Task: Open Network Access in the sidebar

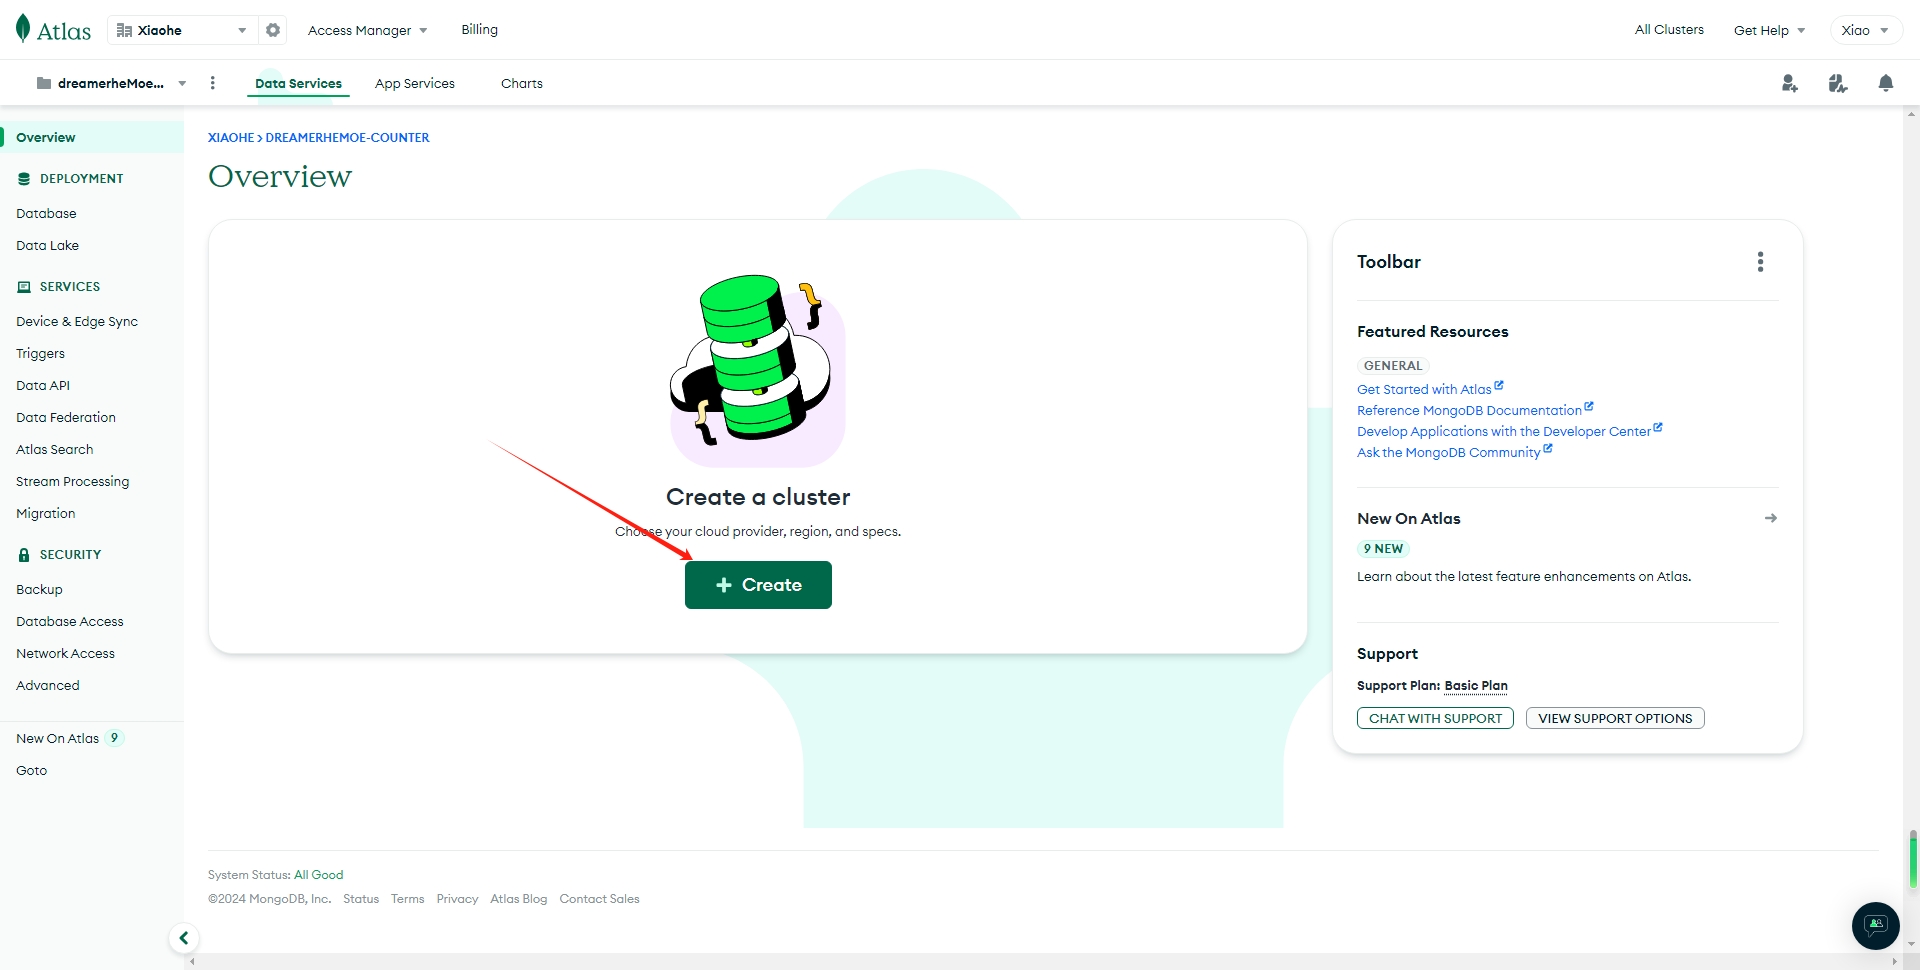Action: click(x=66, y=653)
